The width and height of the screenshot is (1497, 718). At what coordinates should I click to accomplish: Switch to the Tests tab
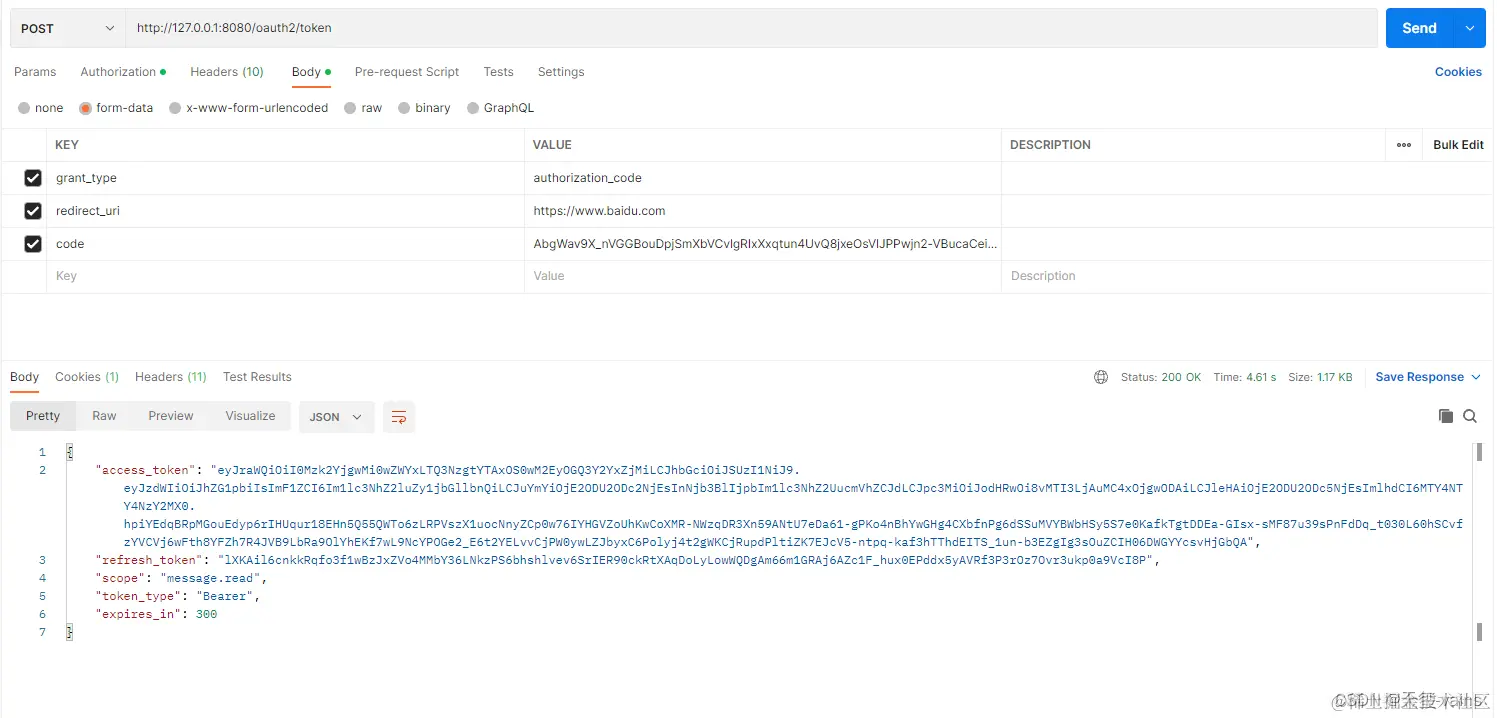click(498, 72)
